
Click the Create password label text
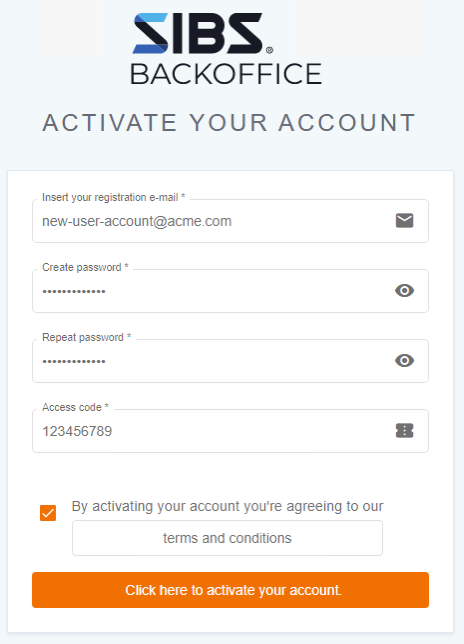(85, 267)
